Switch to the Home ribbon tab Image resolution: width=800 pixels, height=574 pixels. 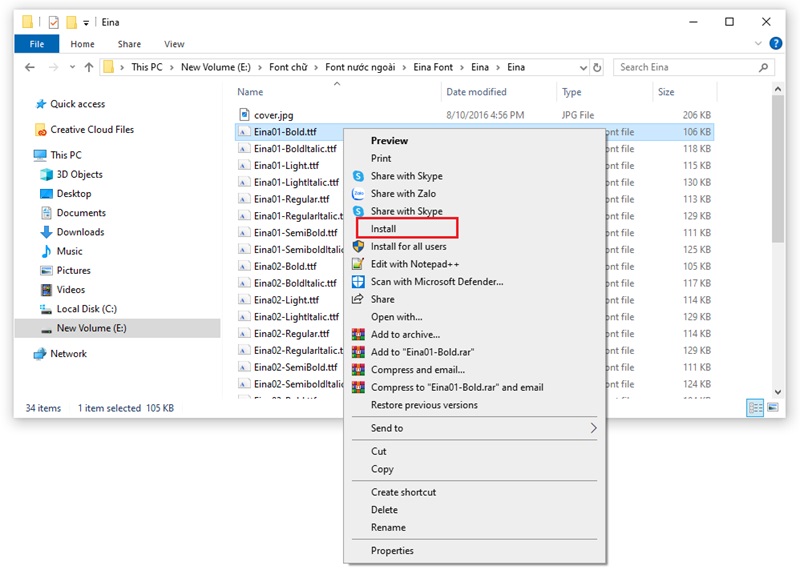click(x=82, y=44)
